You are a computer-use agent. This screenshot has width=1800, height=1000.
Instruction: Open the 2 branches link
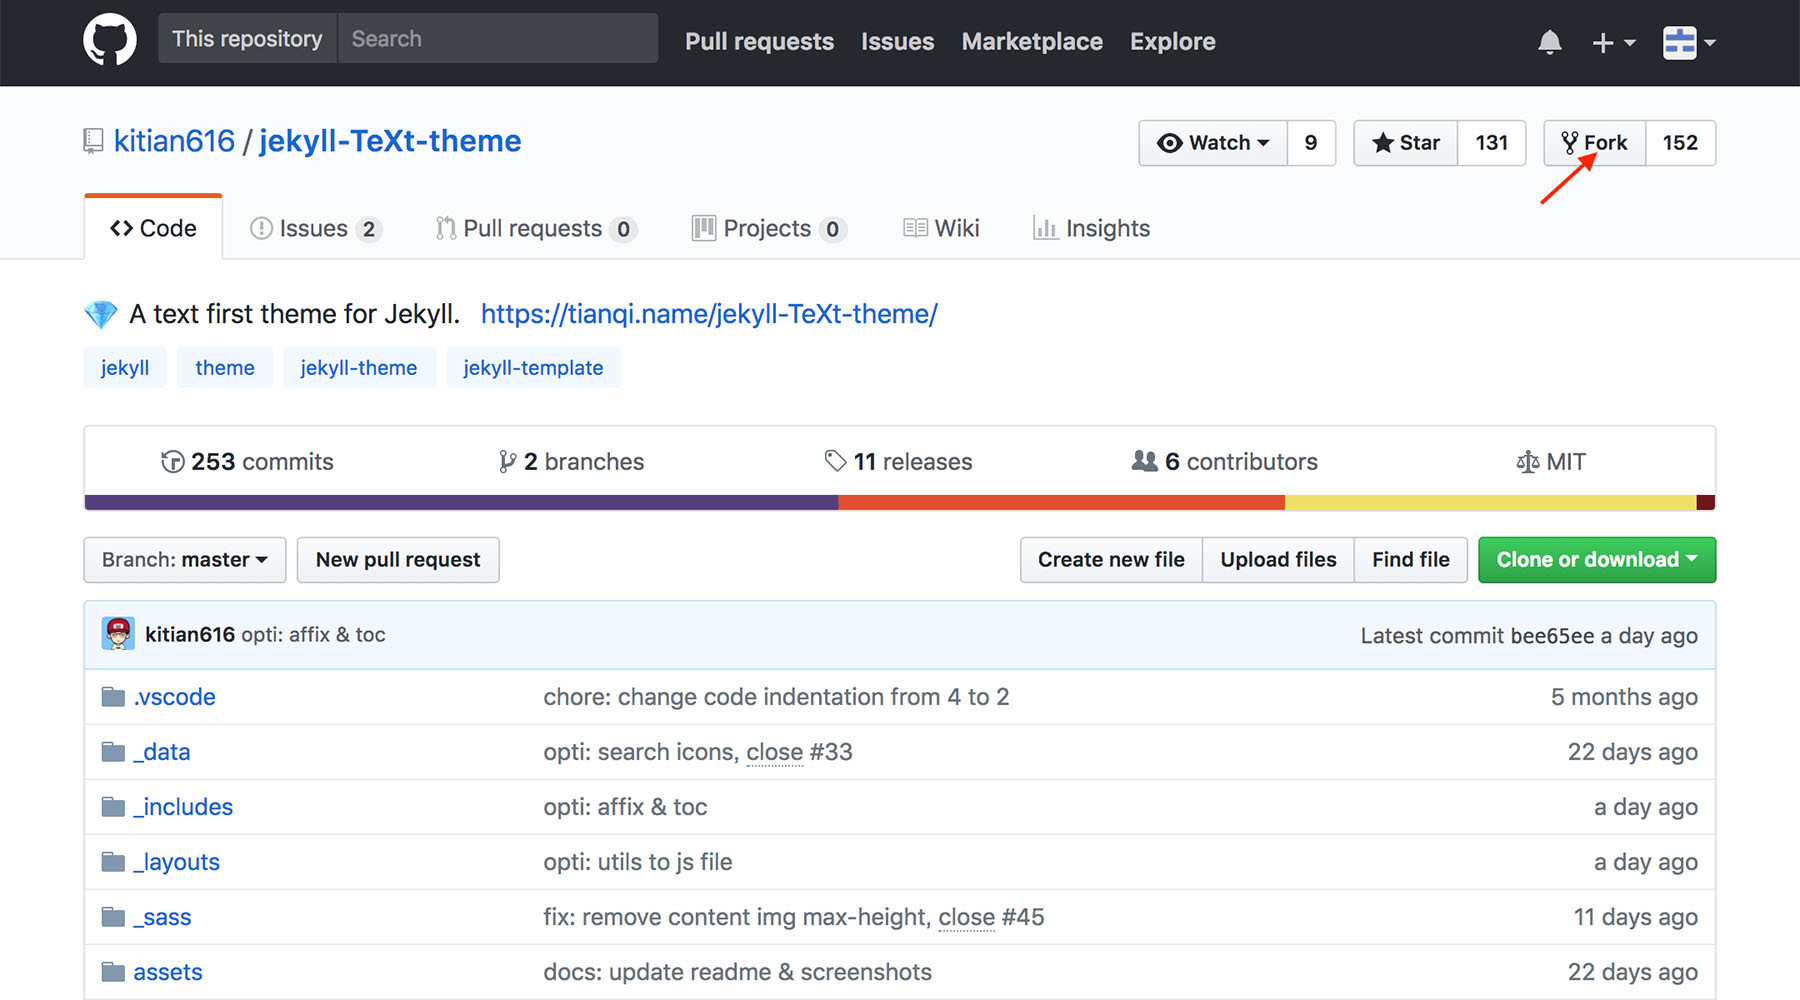[x=571, y=461]
